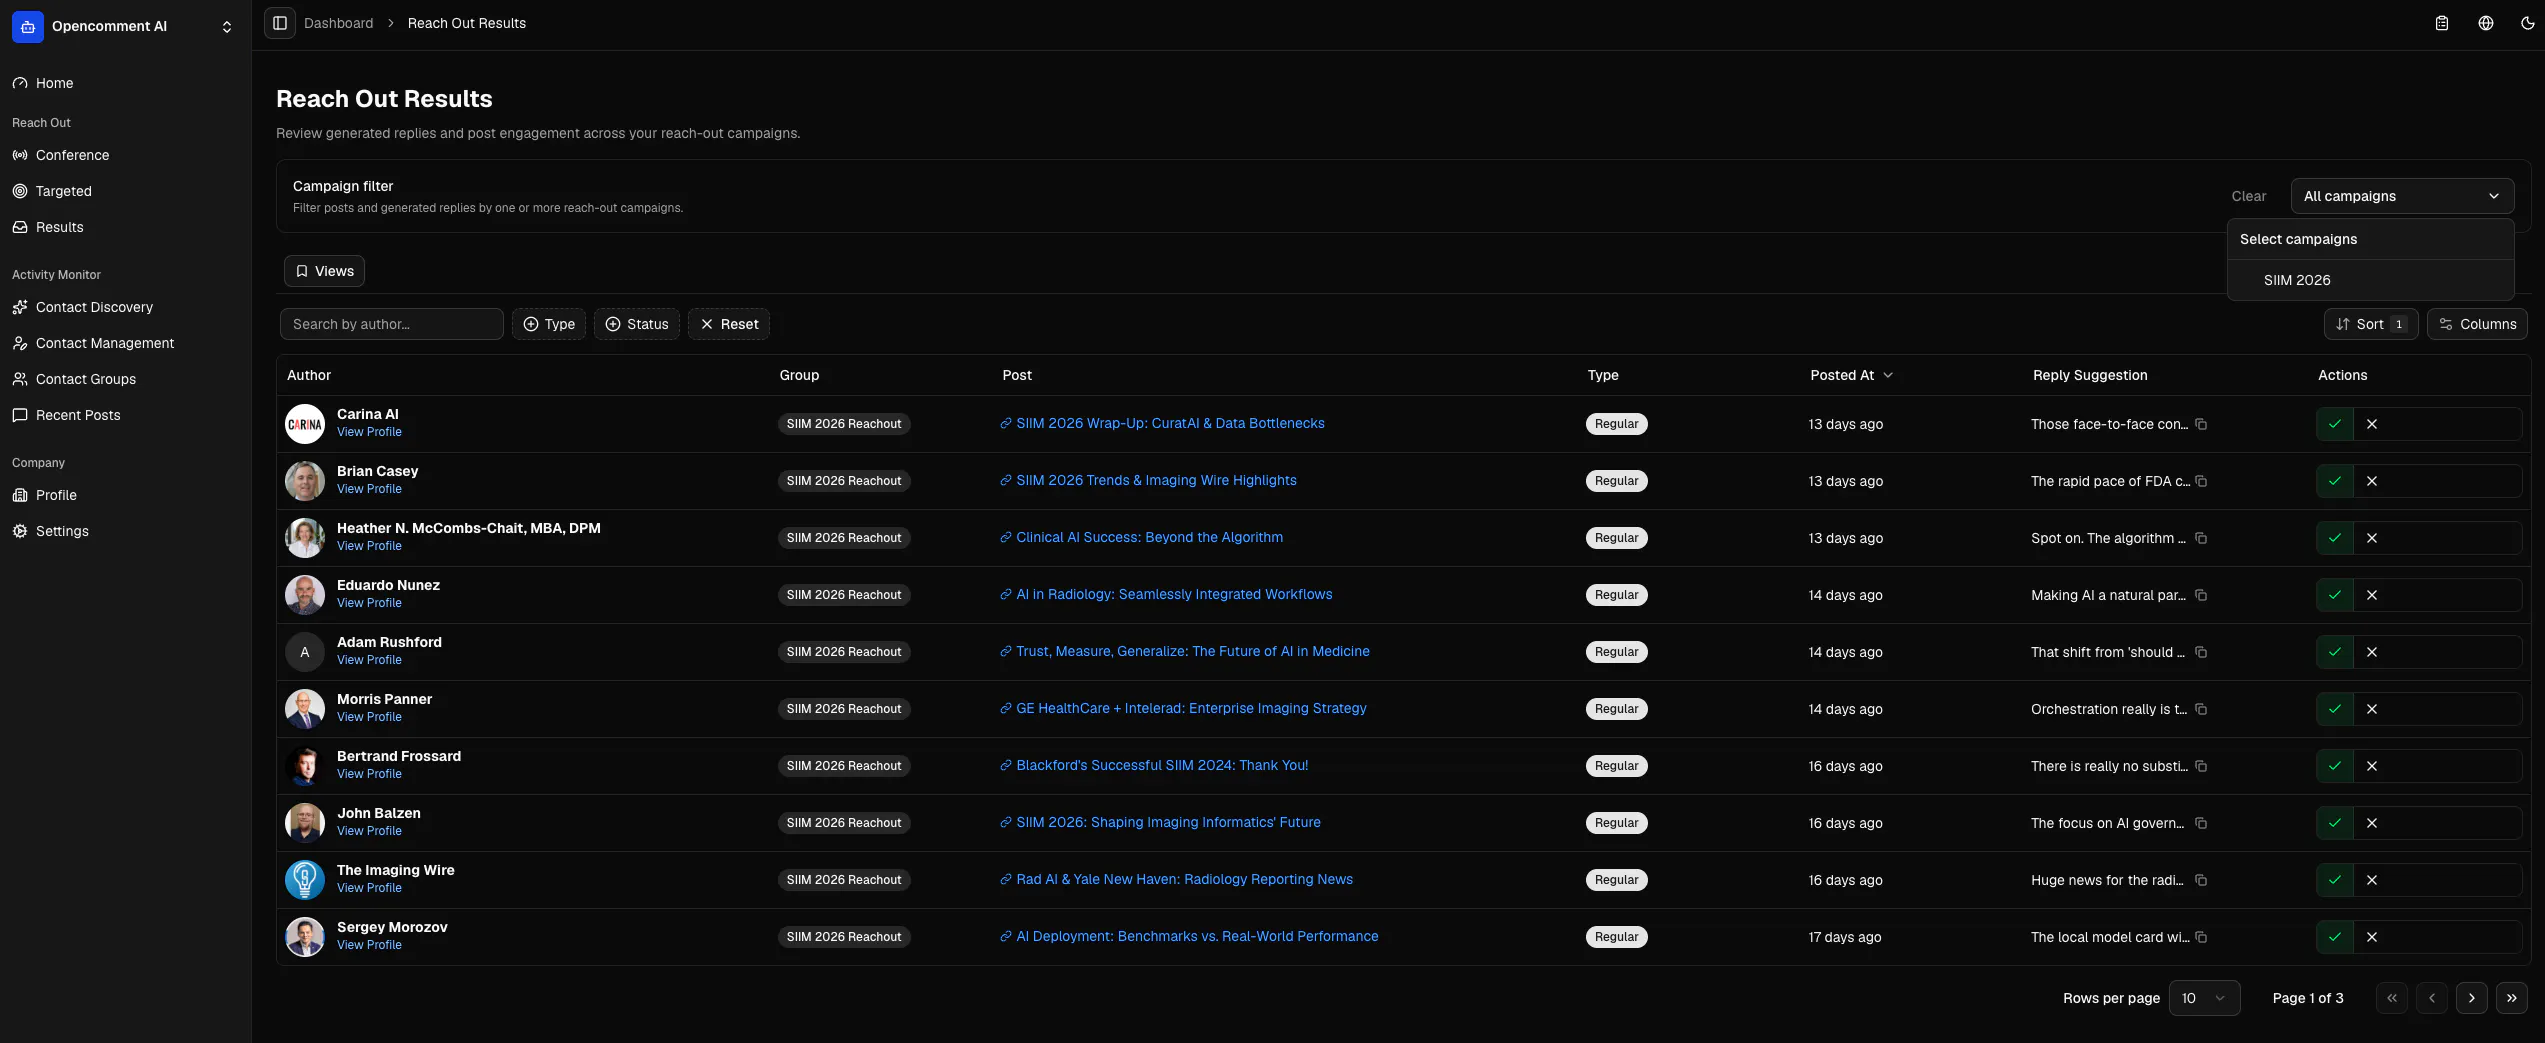Viewport: 2545px width, 1043px height.
Task: Click Reset filters button
Action: pos(729,324)
